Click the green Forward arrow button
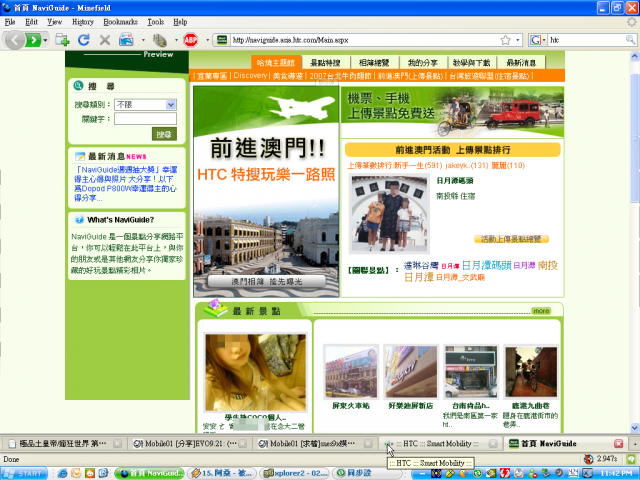 coord(33,40)
